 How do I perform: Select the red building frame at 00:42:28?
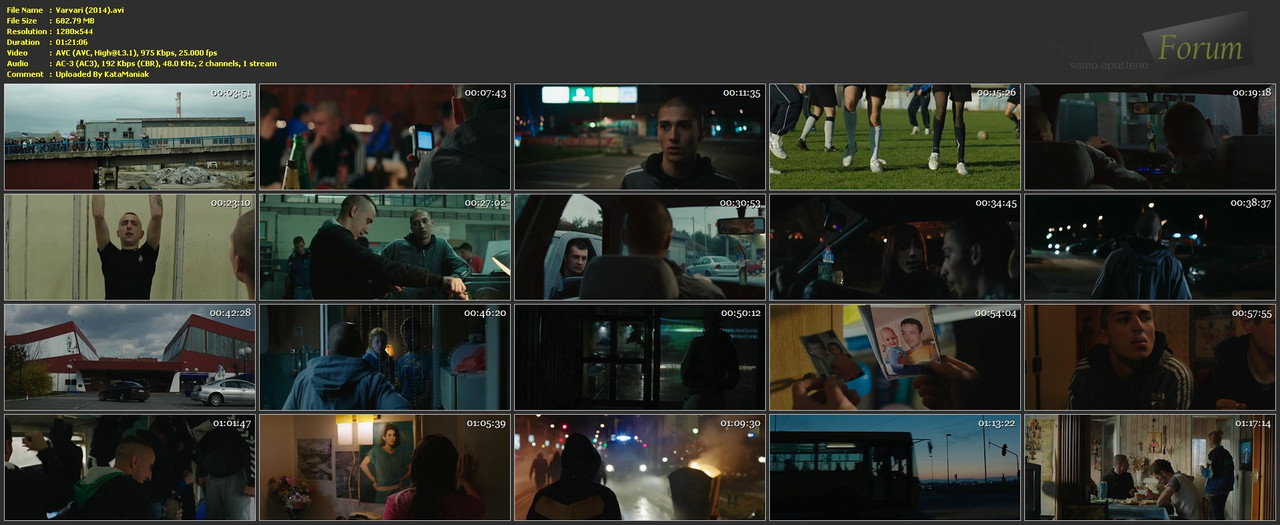[x=130, y=357]
